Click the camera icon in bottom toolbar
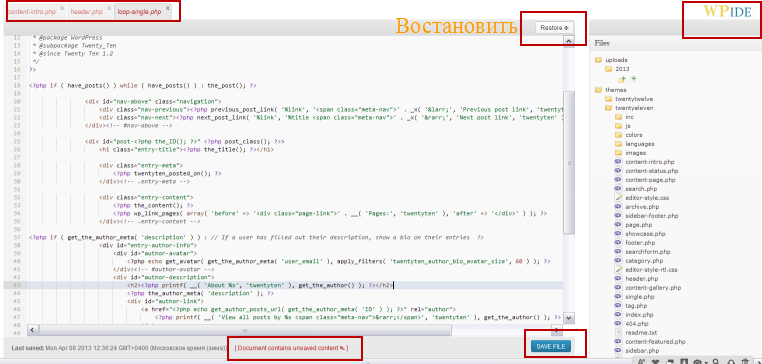Screen dimensions: 762x364 point(697,361)
